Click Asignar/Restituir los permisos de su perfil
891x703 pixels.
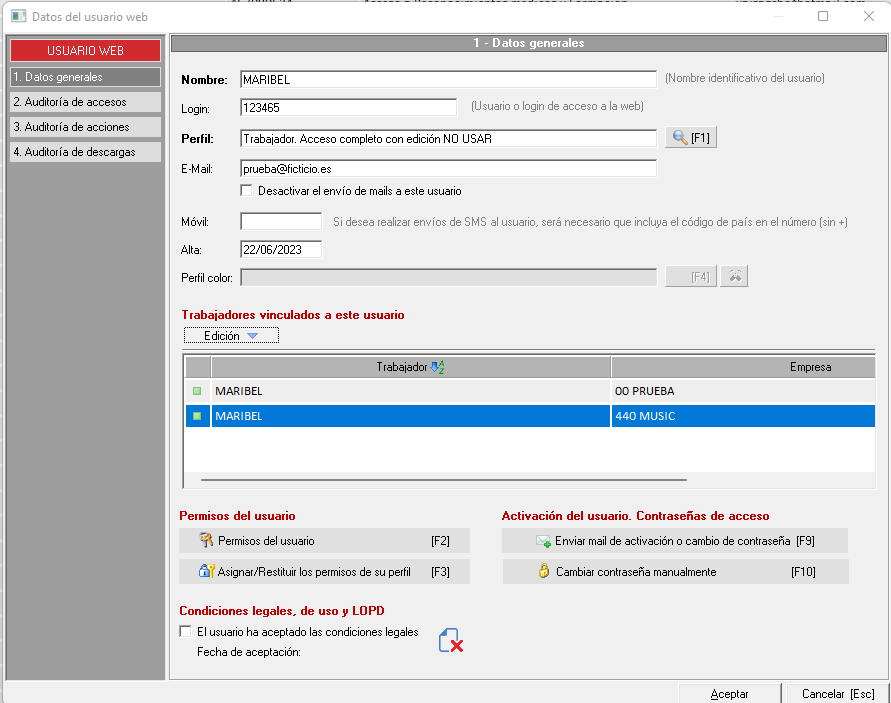coord(324,572)
